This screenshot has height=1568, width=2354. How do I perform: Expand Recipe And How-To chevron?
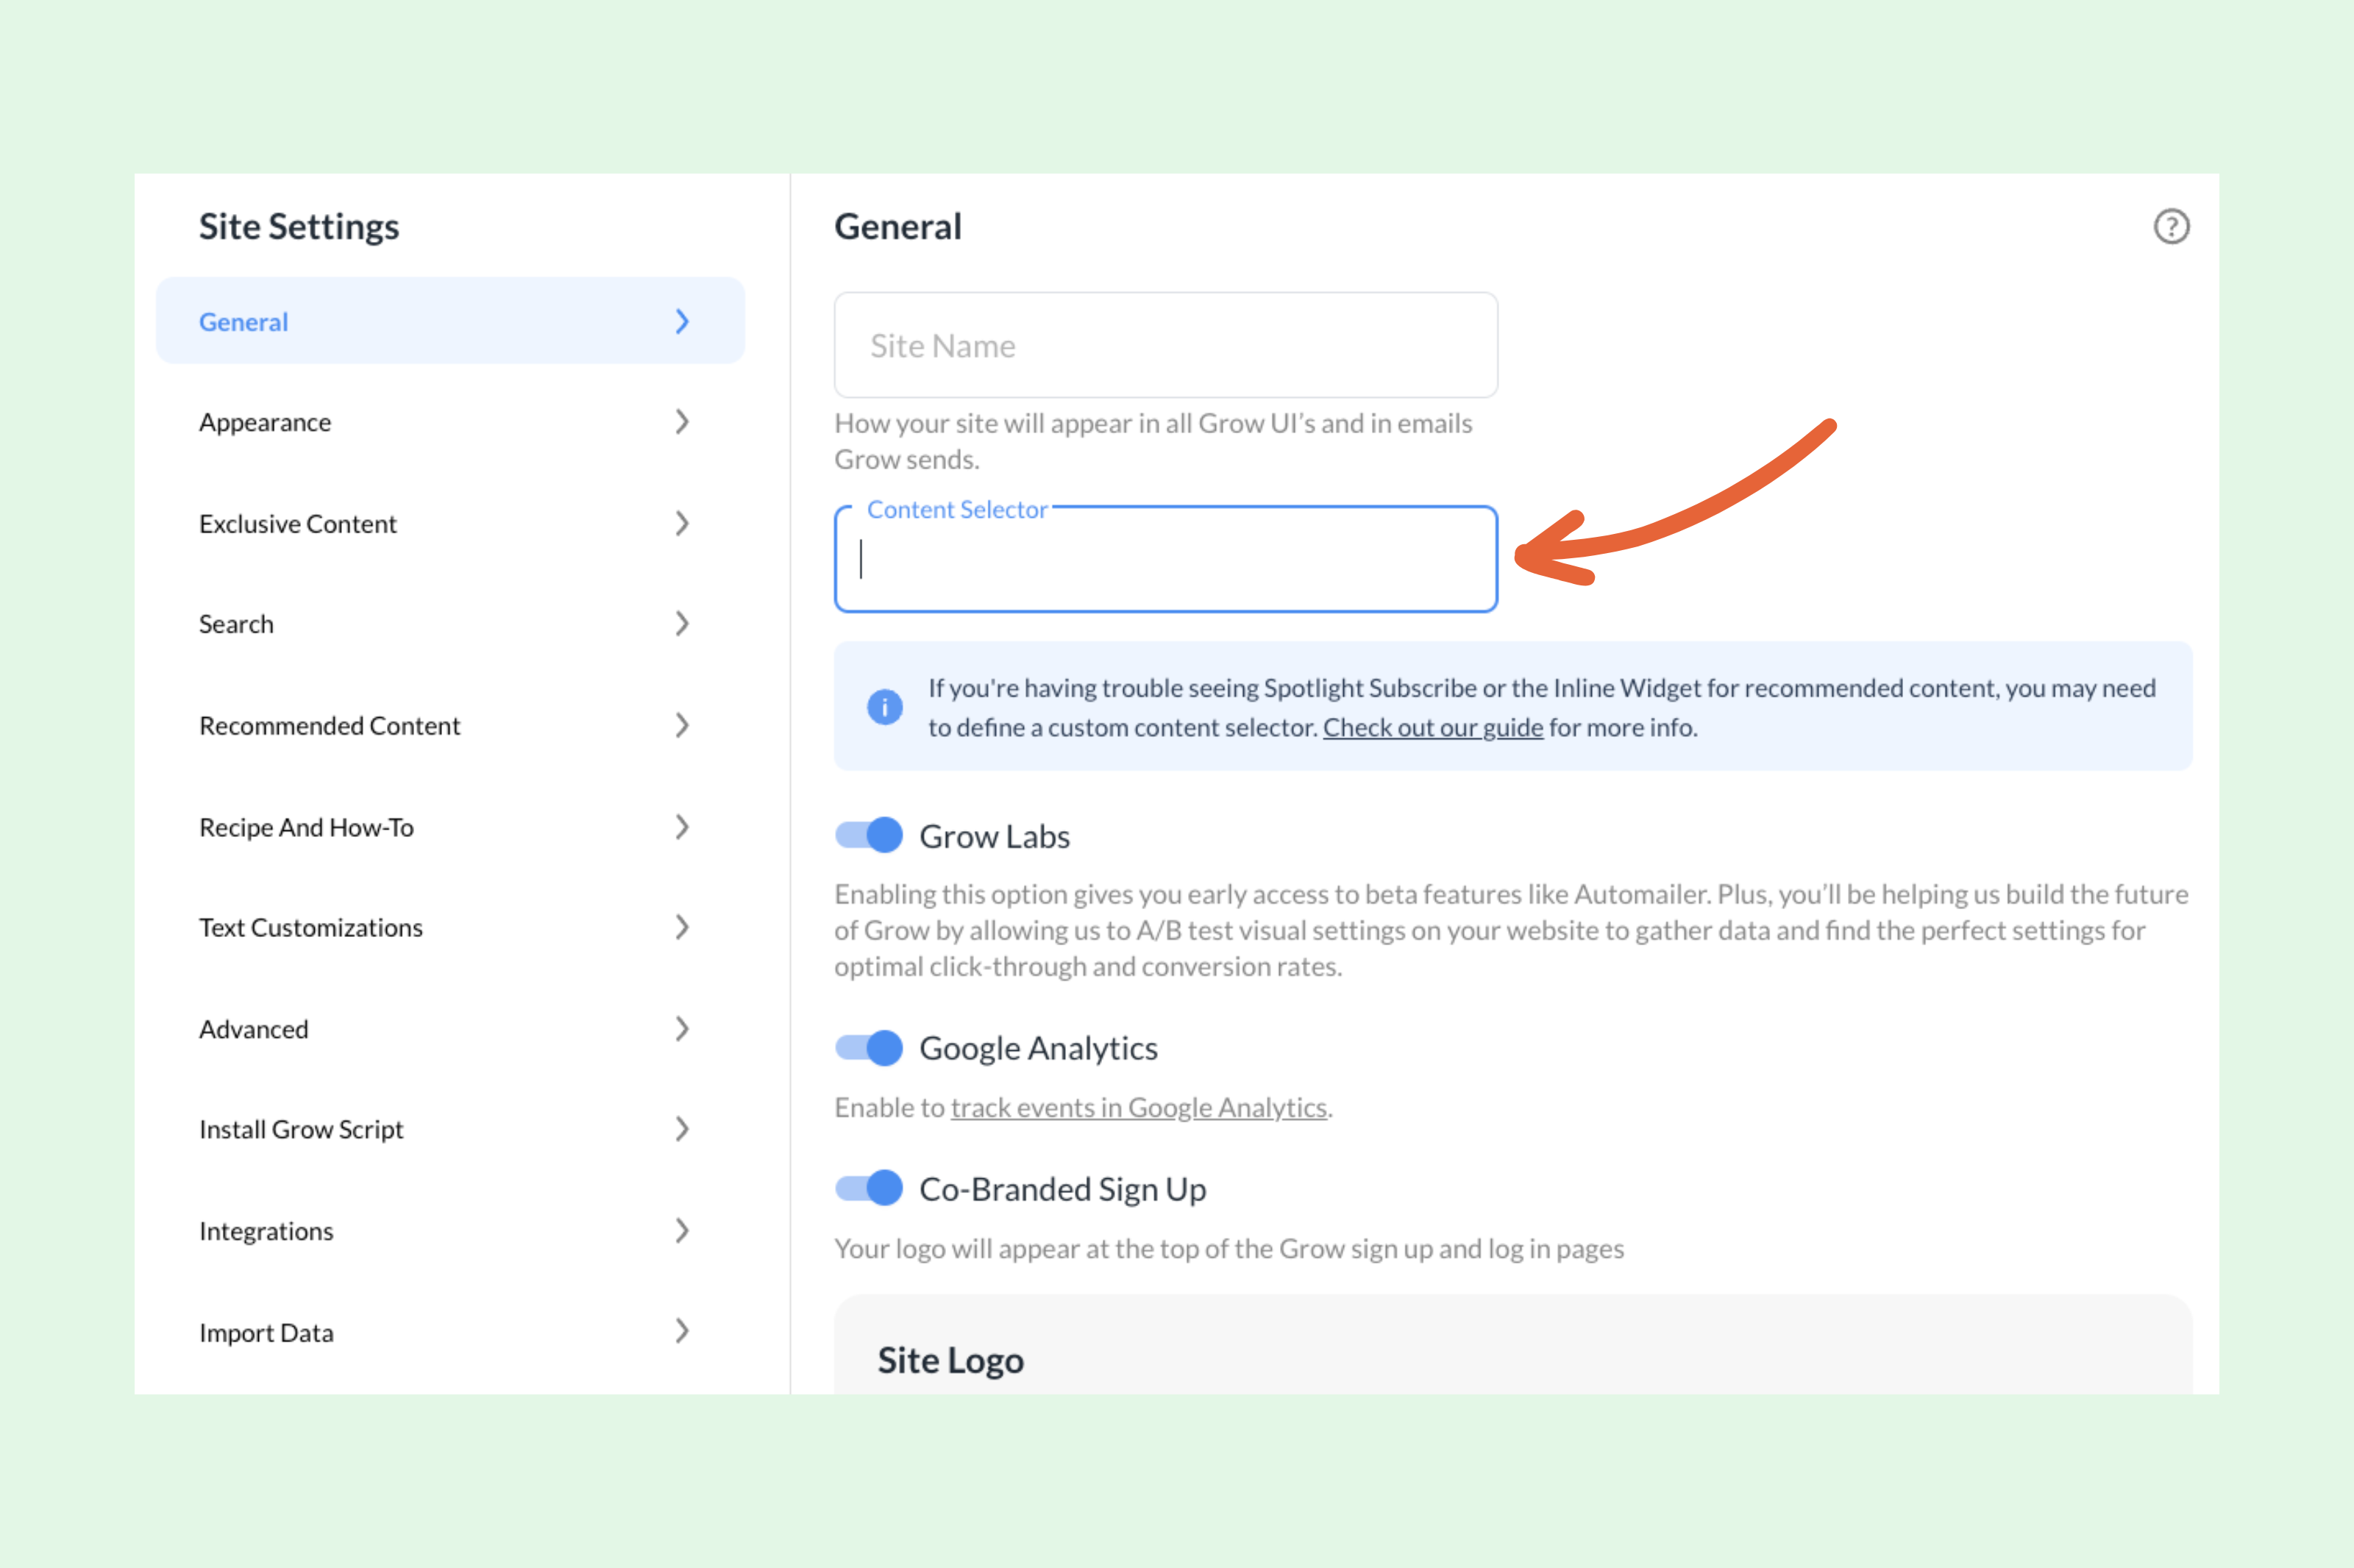682,827
